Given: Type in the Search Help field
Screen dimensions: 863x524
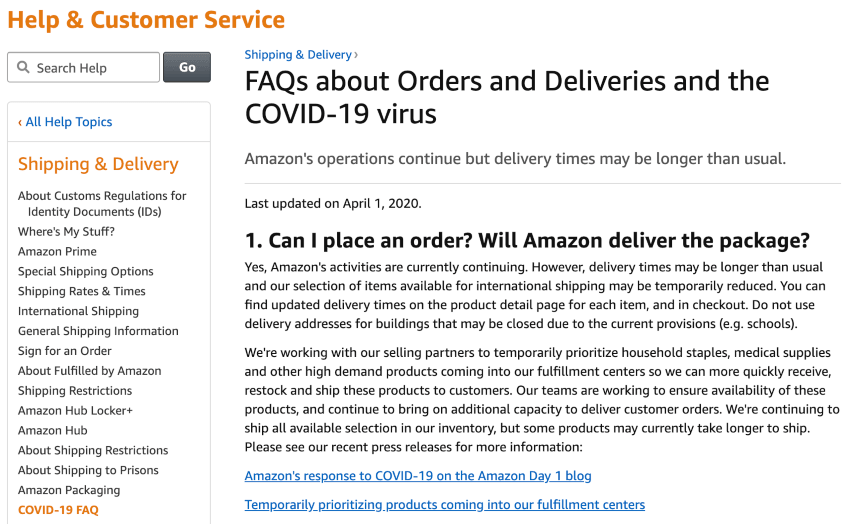Looking at the screenshot, I should [92, 68].
